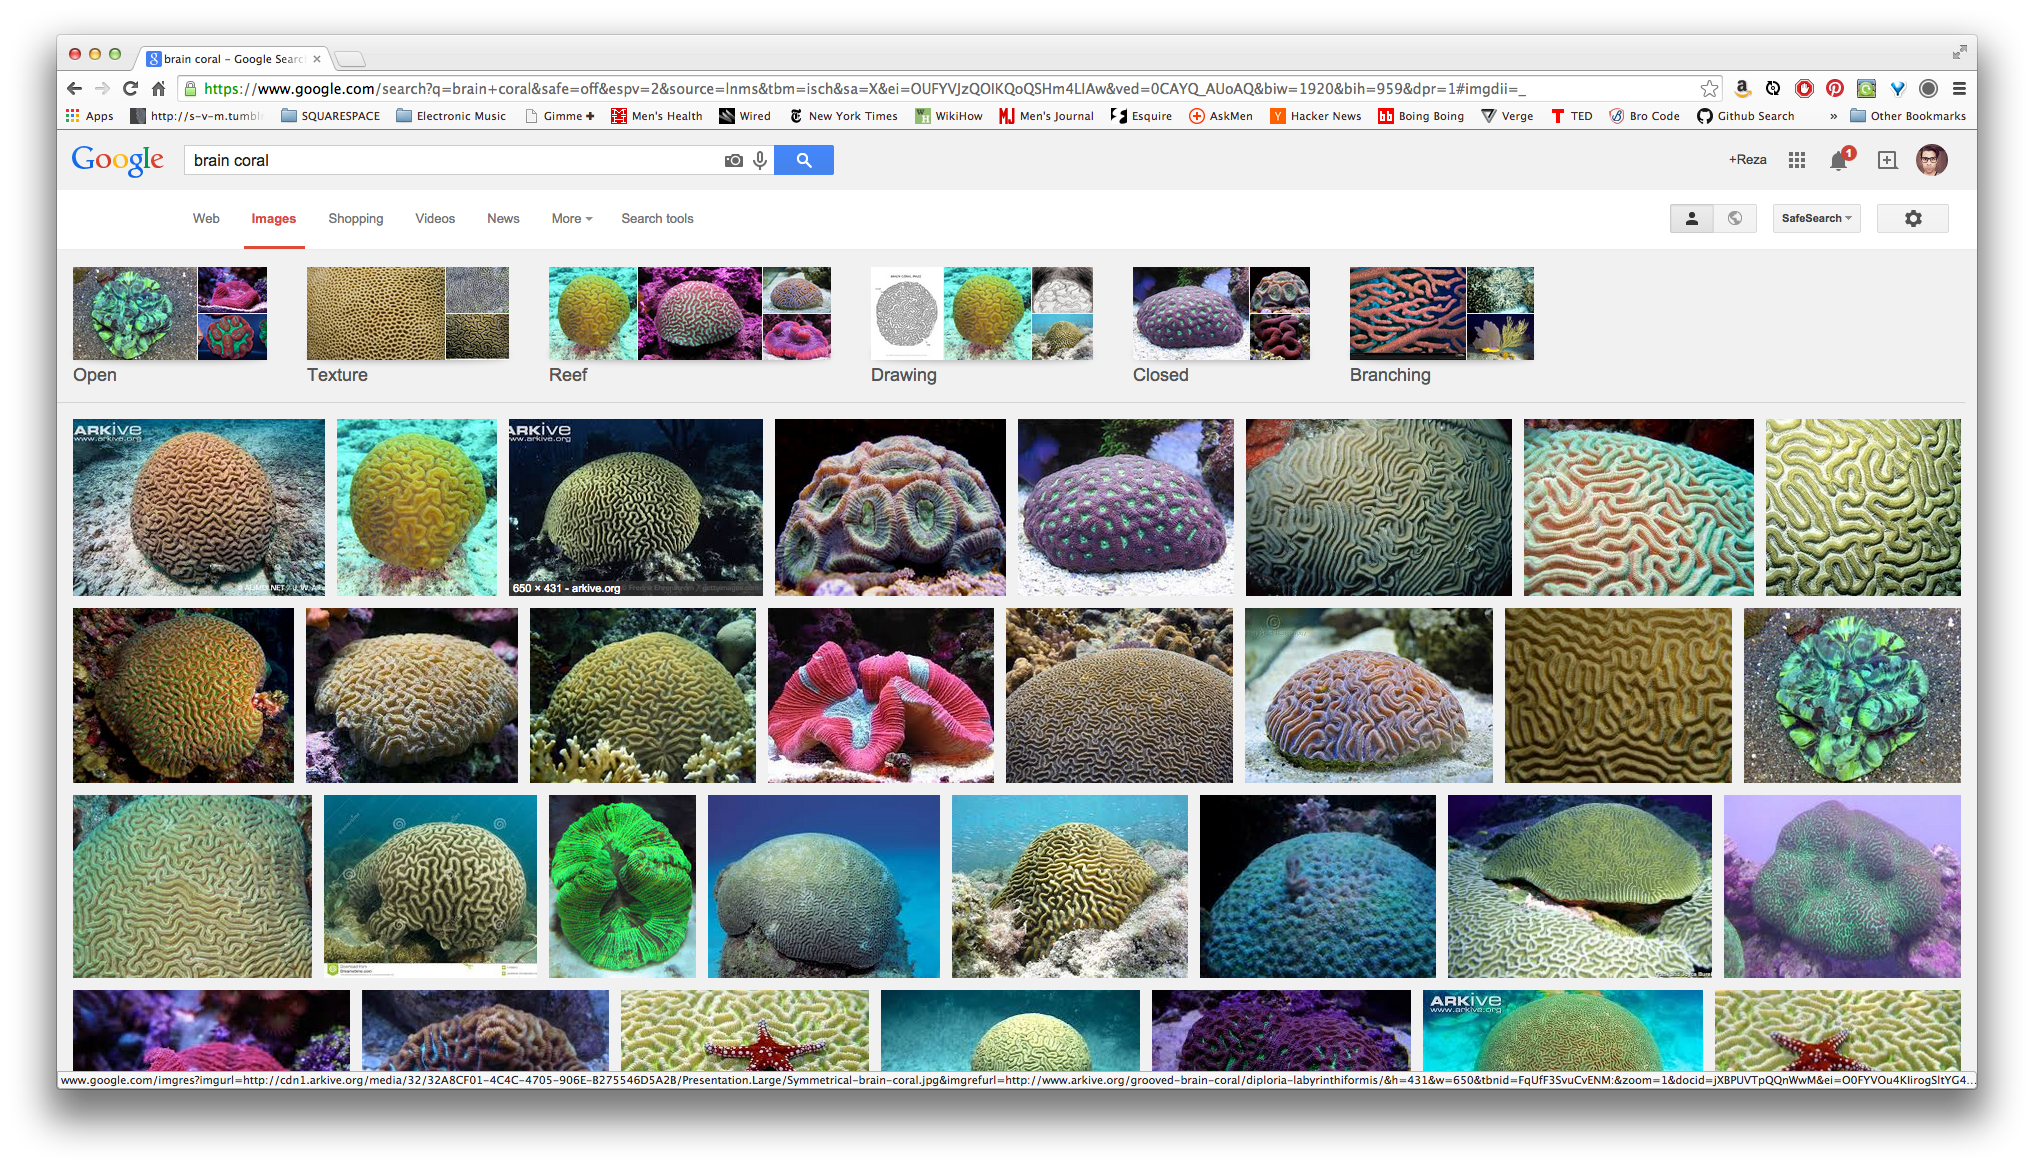Open the Boing Boing bookmark
Viewport: 2034px width, 1168px height.
pyautogui.click(x=1421, y=116)
